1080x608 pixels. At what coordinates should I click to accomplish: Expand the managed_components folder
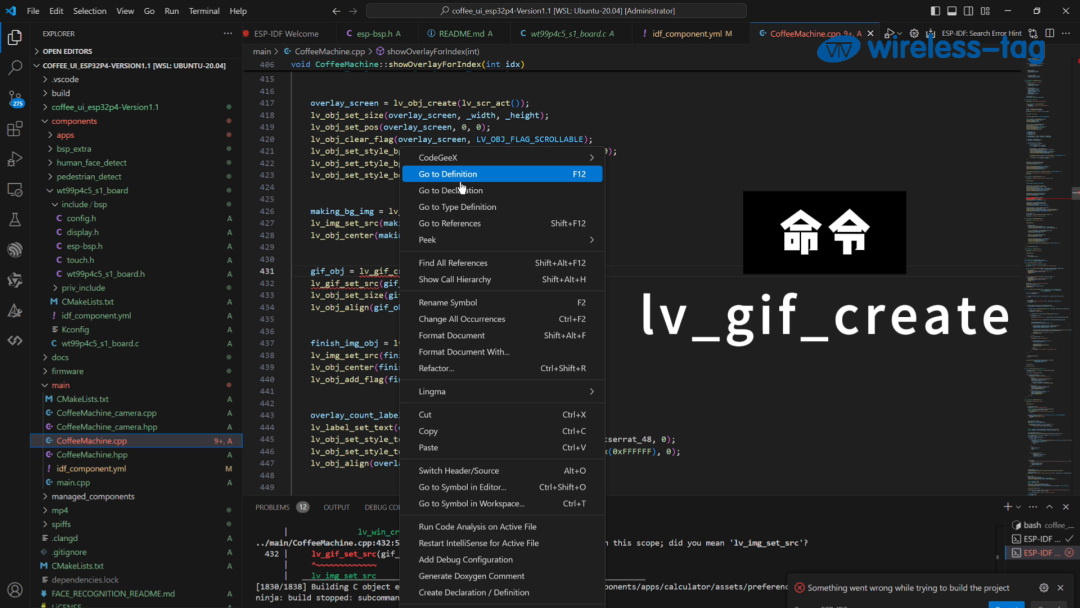tap(92, 496)
